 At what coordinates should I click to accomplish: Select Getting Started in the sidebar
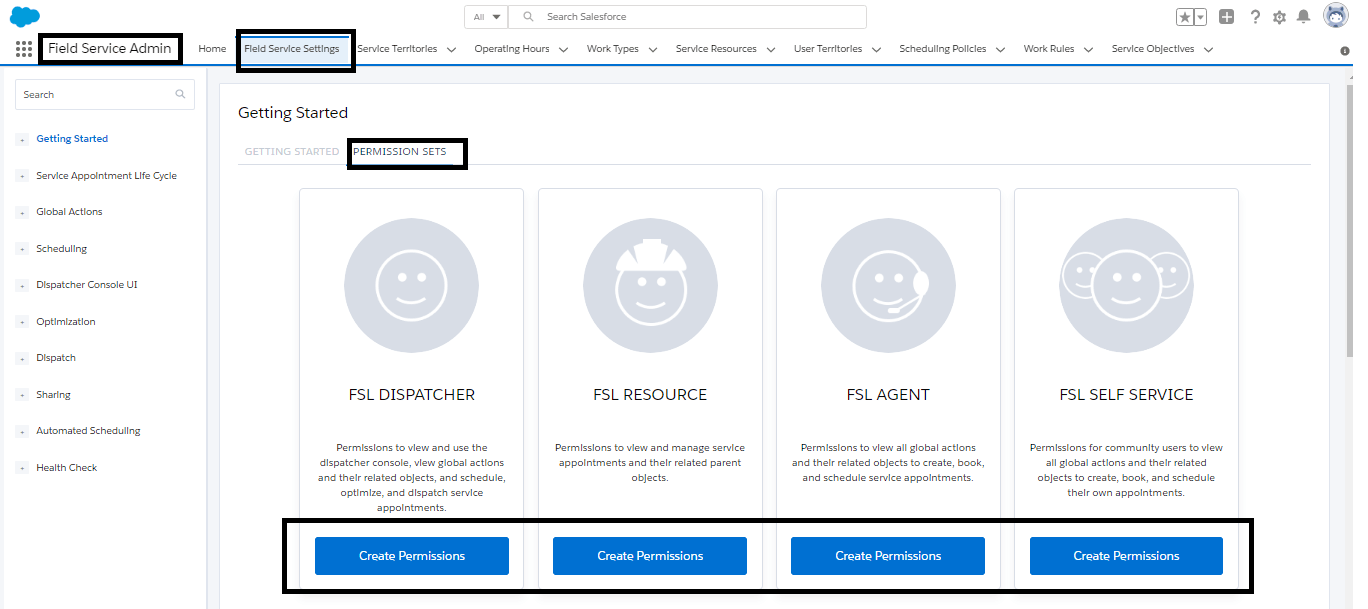[x=72, y=139]
